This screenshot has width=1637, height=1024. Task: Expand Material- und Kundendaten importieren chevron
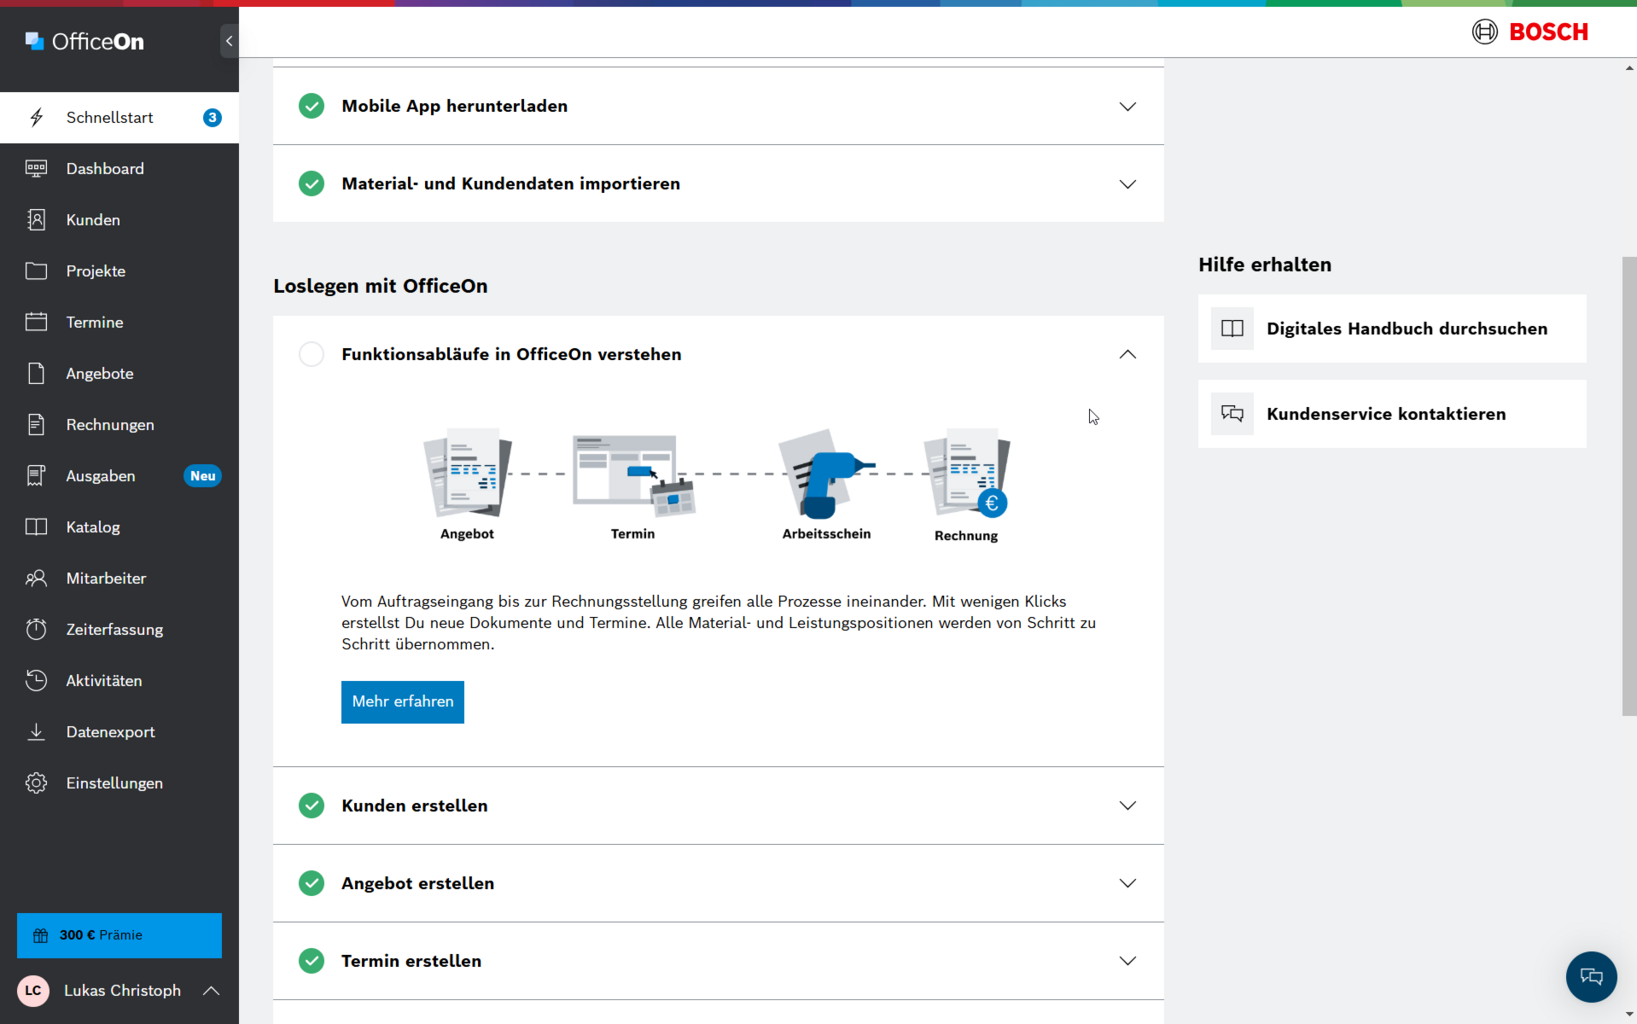tap(1127, 184)
